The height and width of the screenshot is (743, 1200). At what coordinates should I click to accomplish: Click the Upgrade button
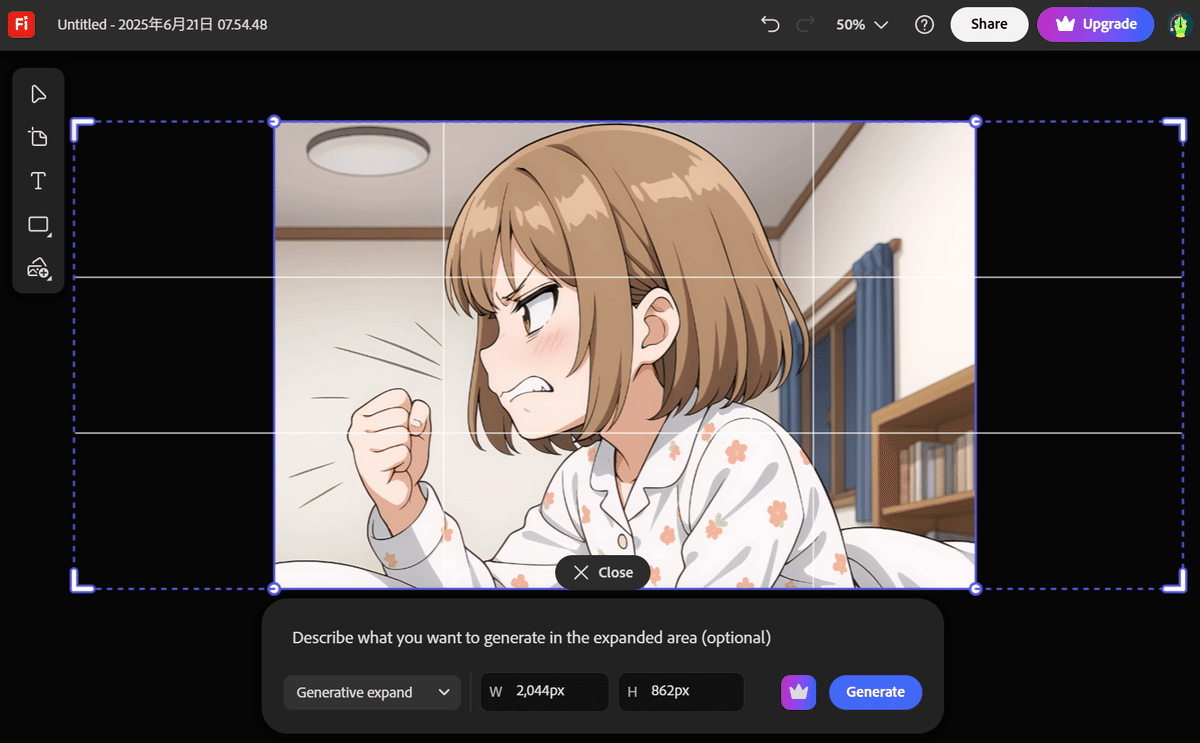click(1095, 24)
